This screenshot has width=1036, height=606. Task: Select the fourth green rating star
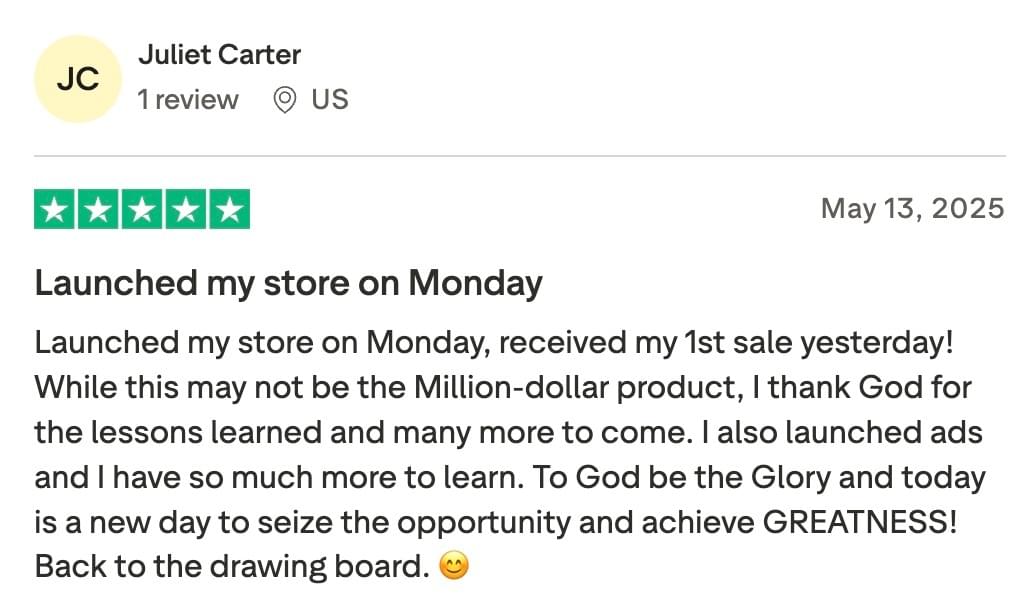point(186,209)
